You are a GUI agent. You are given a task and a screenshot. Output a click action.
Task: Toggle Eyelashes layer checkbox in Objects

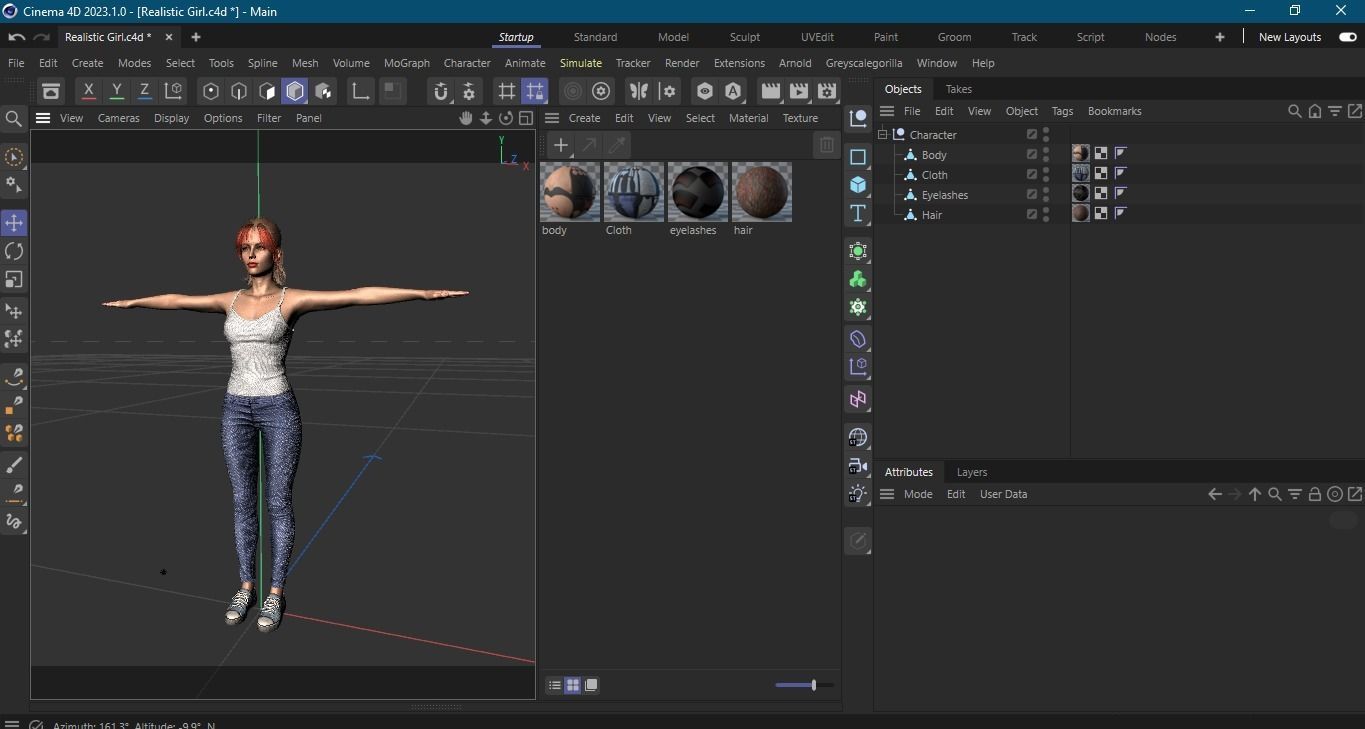1032,194
